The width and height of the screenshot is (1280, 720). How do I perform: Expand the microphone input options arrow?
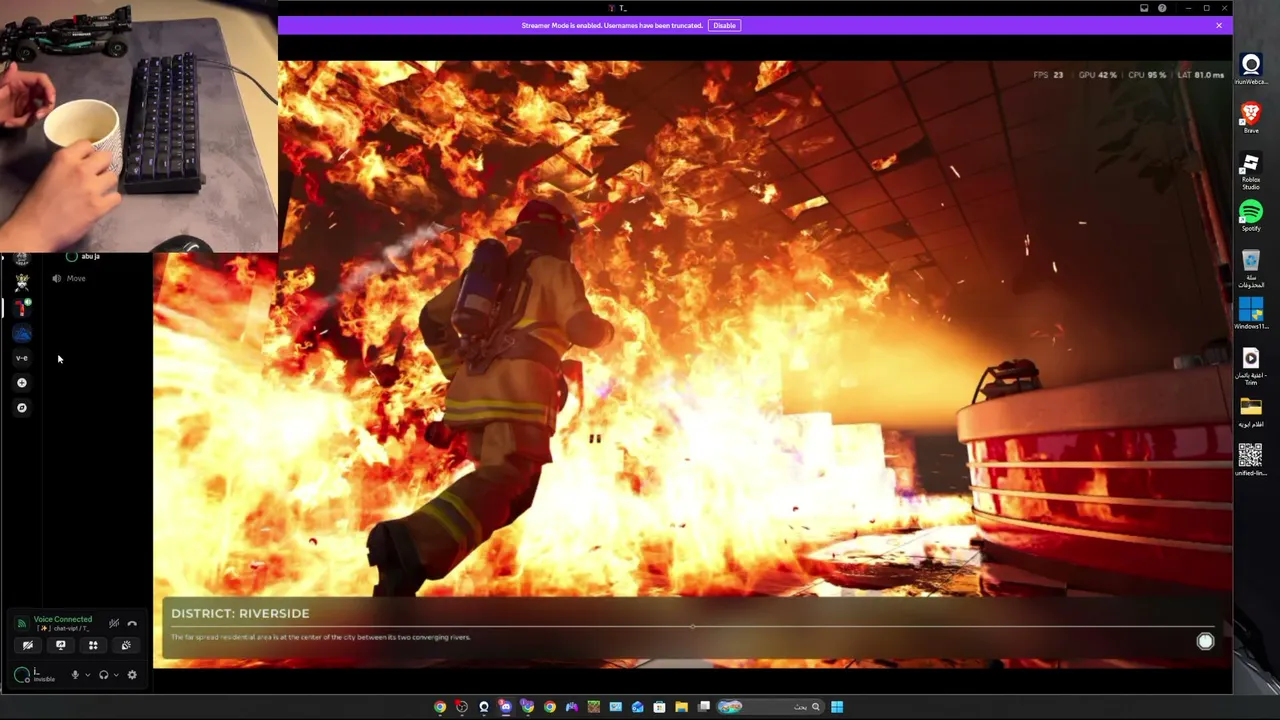[87, 675]
